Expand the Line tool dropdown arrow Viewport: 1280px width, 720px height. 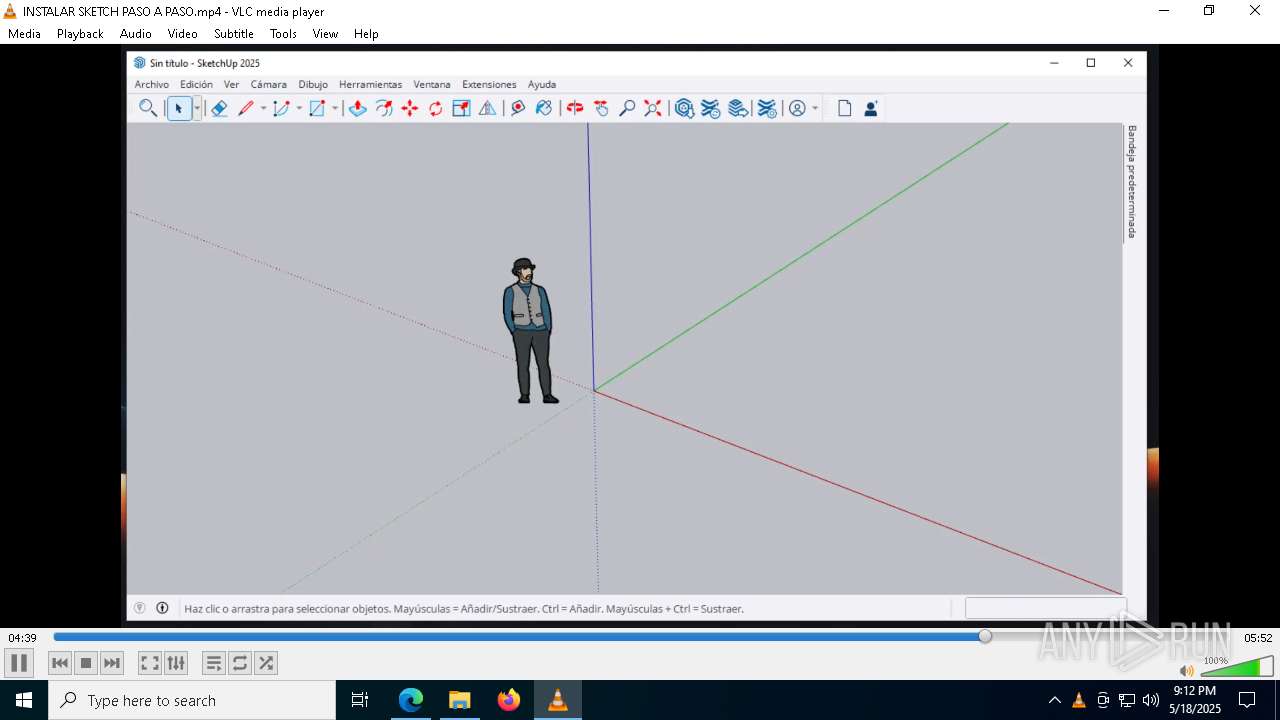[x=263, y=108]
